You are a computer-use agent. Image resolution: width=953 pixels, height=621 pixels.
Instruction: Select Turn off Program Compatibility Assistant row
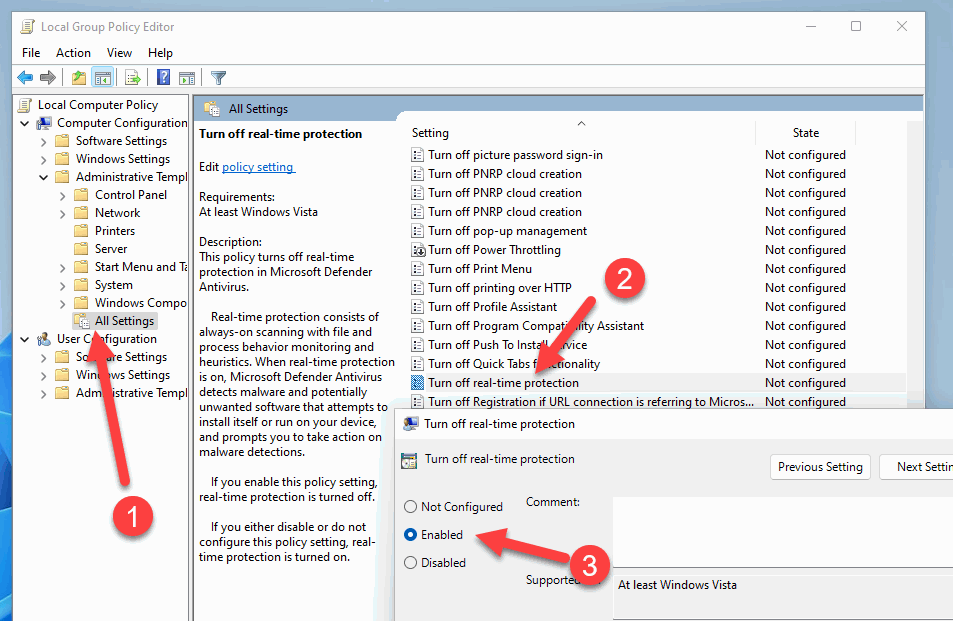pyautogui.click(x=658, y=326)
